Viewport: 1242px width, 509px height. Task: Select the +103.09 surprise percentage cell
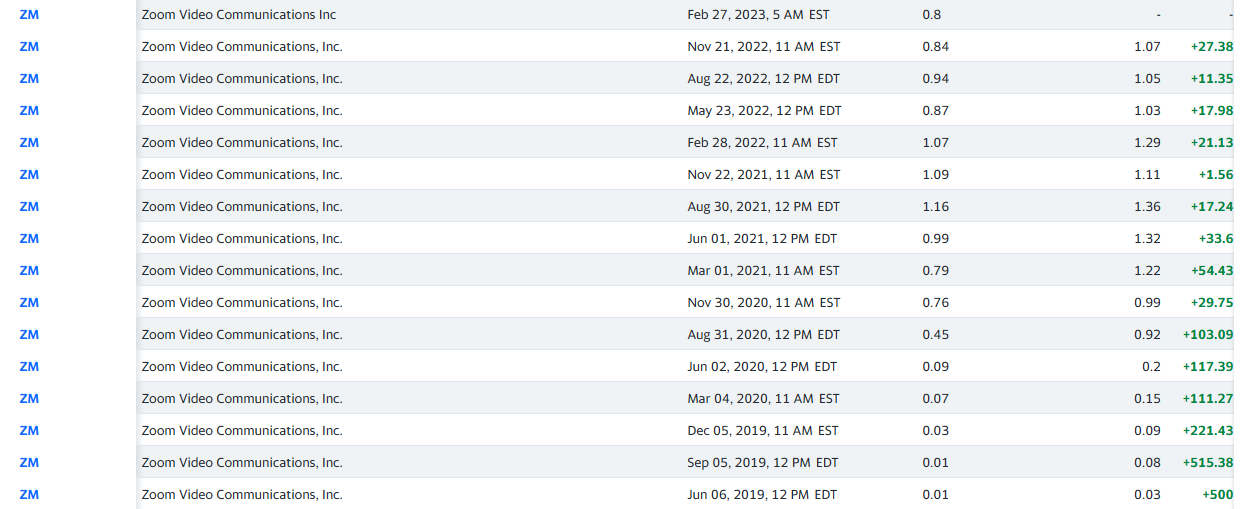(x=1207, y=335)
